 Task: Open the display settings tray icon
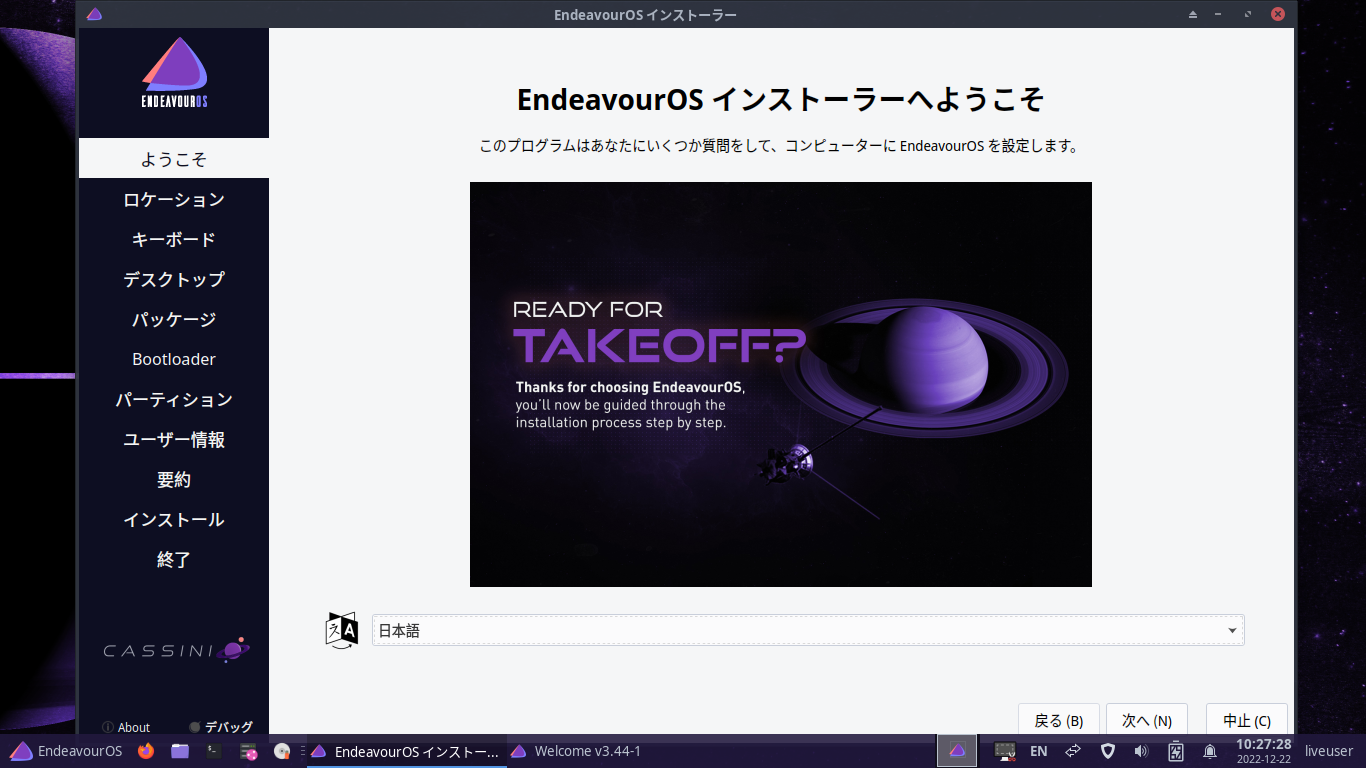pos(1005,751)
